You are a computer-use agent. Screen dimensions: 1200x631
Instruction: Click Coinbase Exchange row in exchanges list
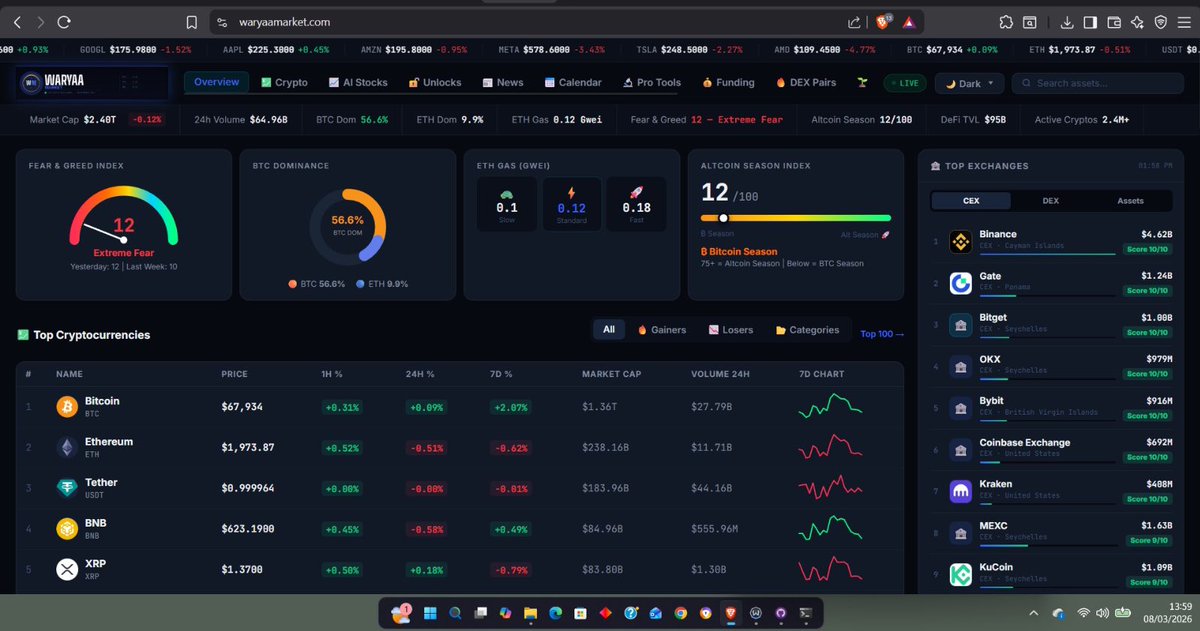(1051, 450)
